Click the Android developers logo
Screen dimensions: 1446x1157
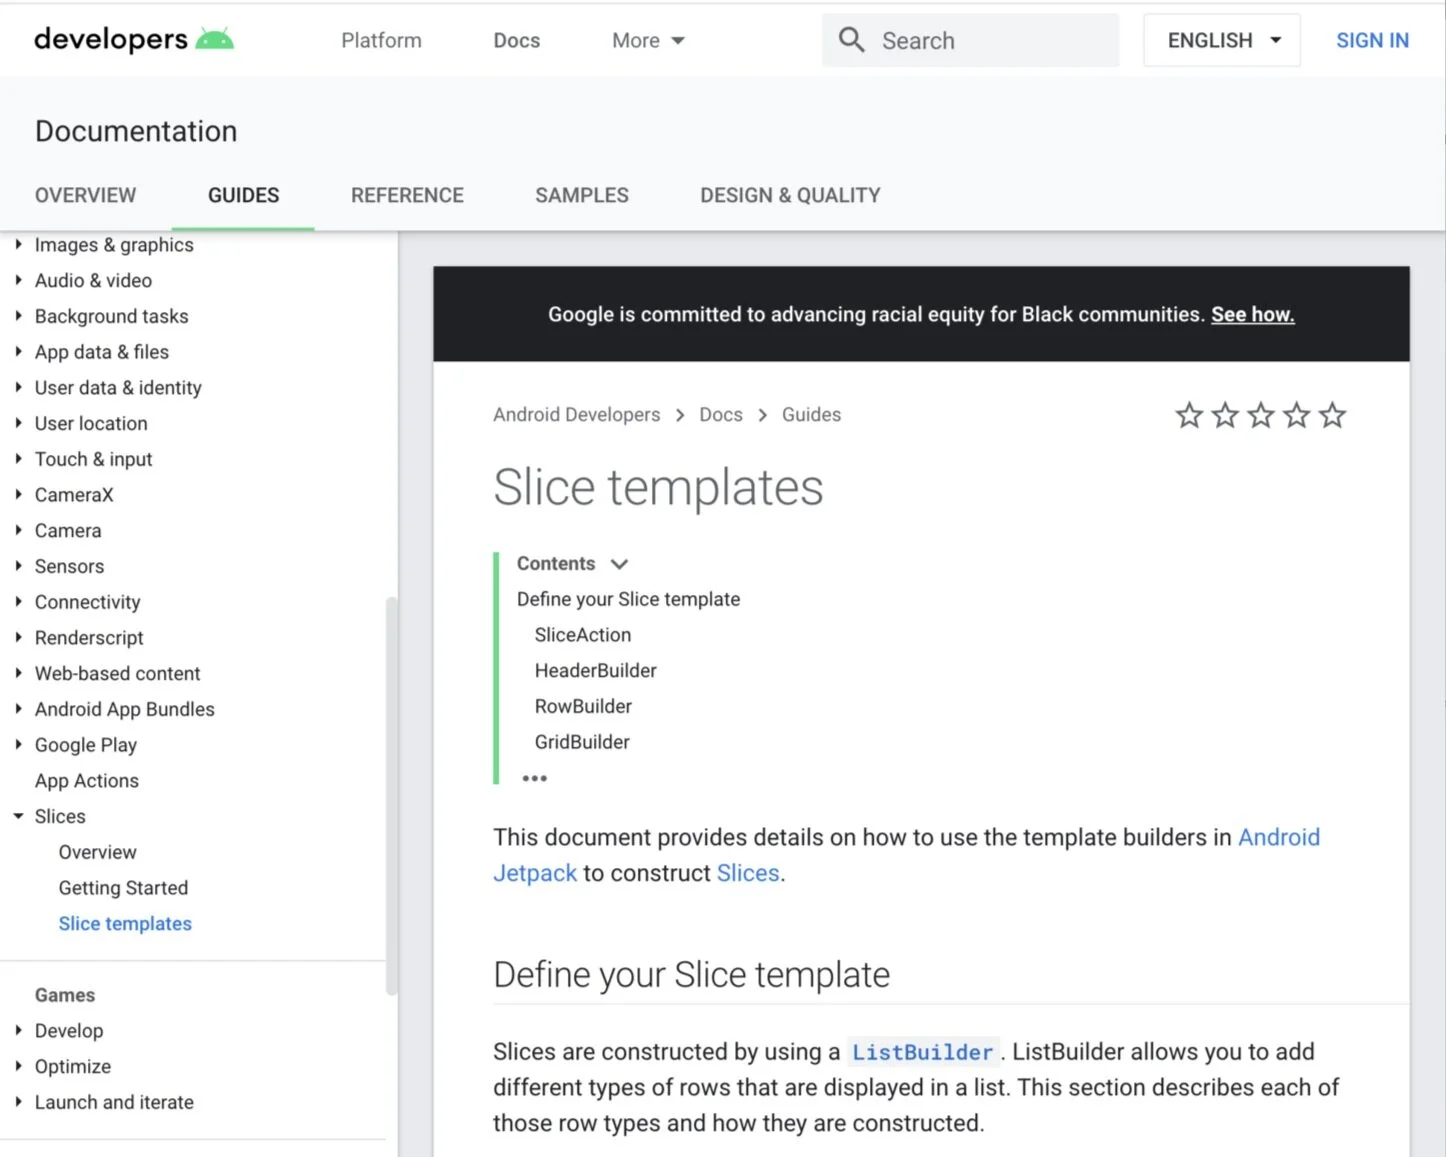point(134,40)
